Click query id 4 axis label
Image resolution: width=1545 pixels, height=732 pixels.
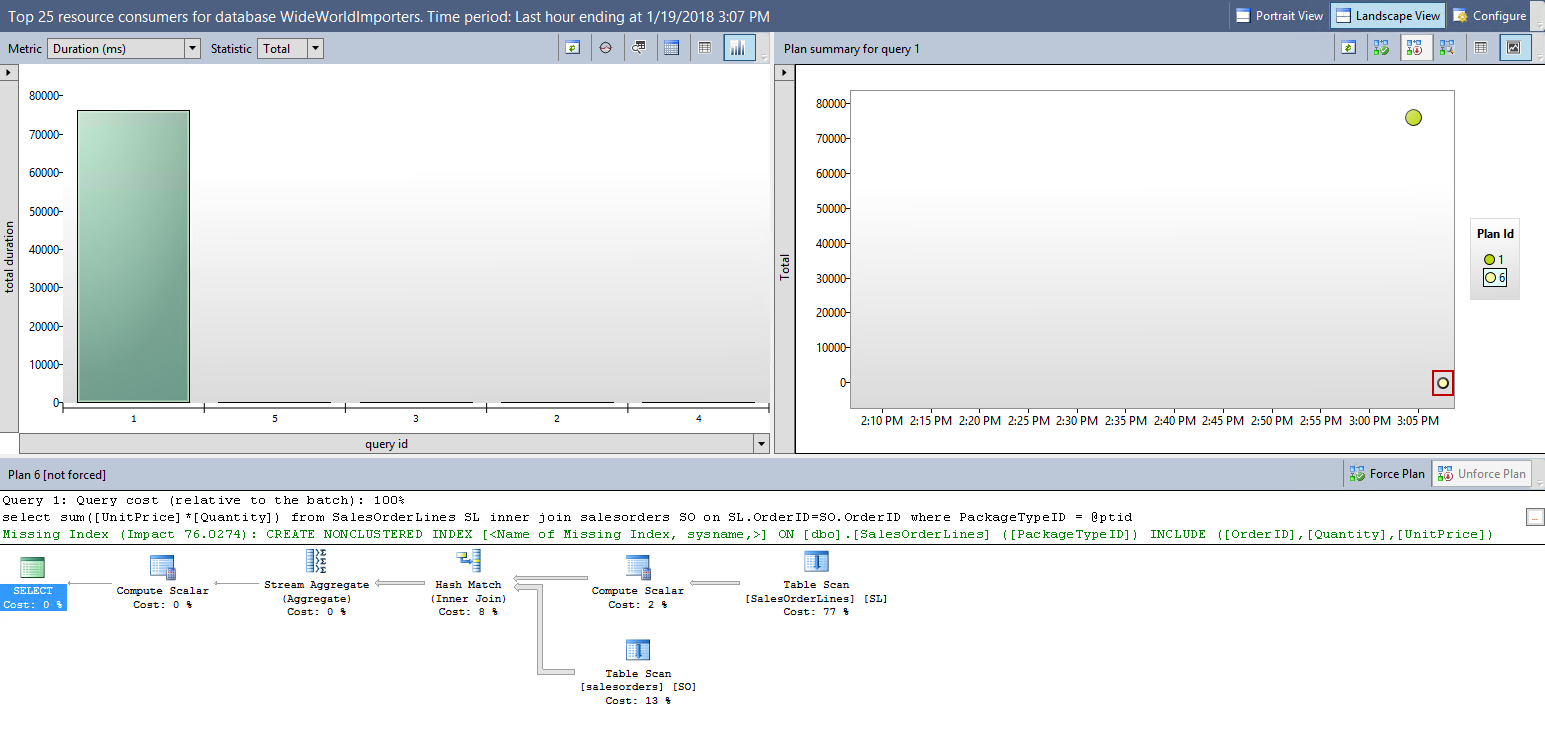coord(698,418)
